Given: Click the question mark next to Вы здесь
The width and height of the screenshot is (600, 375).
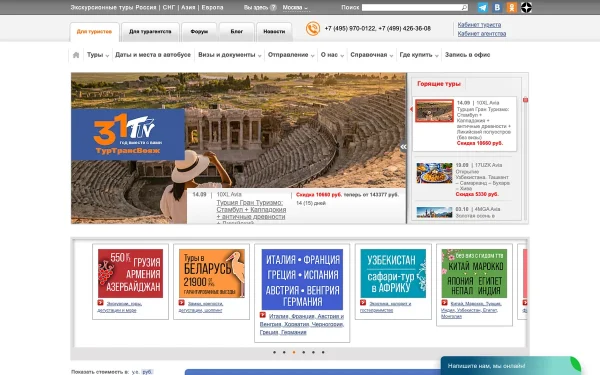Looking at the screenshot, I should pyautogui.click(x=273, y=7).
